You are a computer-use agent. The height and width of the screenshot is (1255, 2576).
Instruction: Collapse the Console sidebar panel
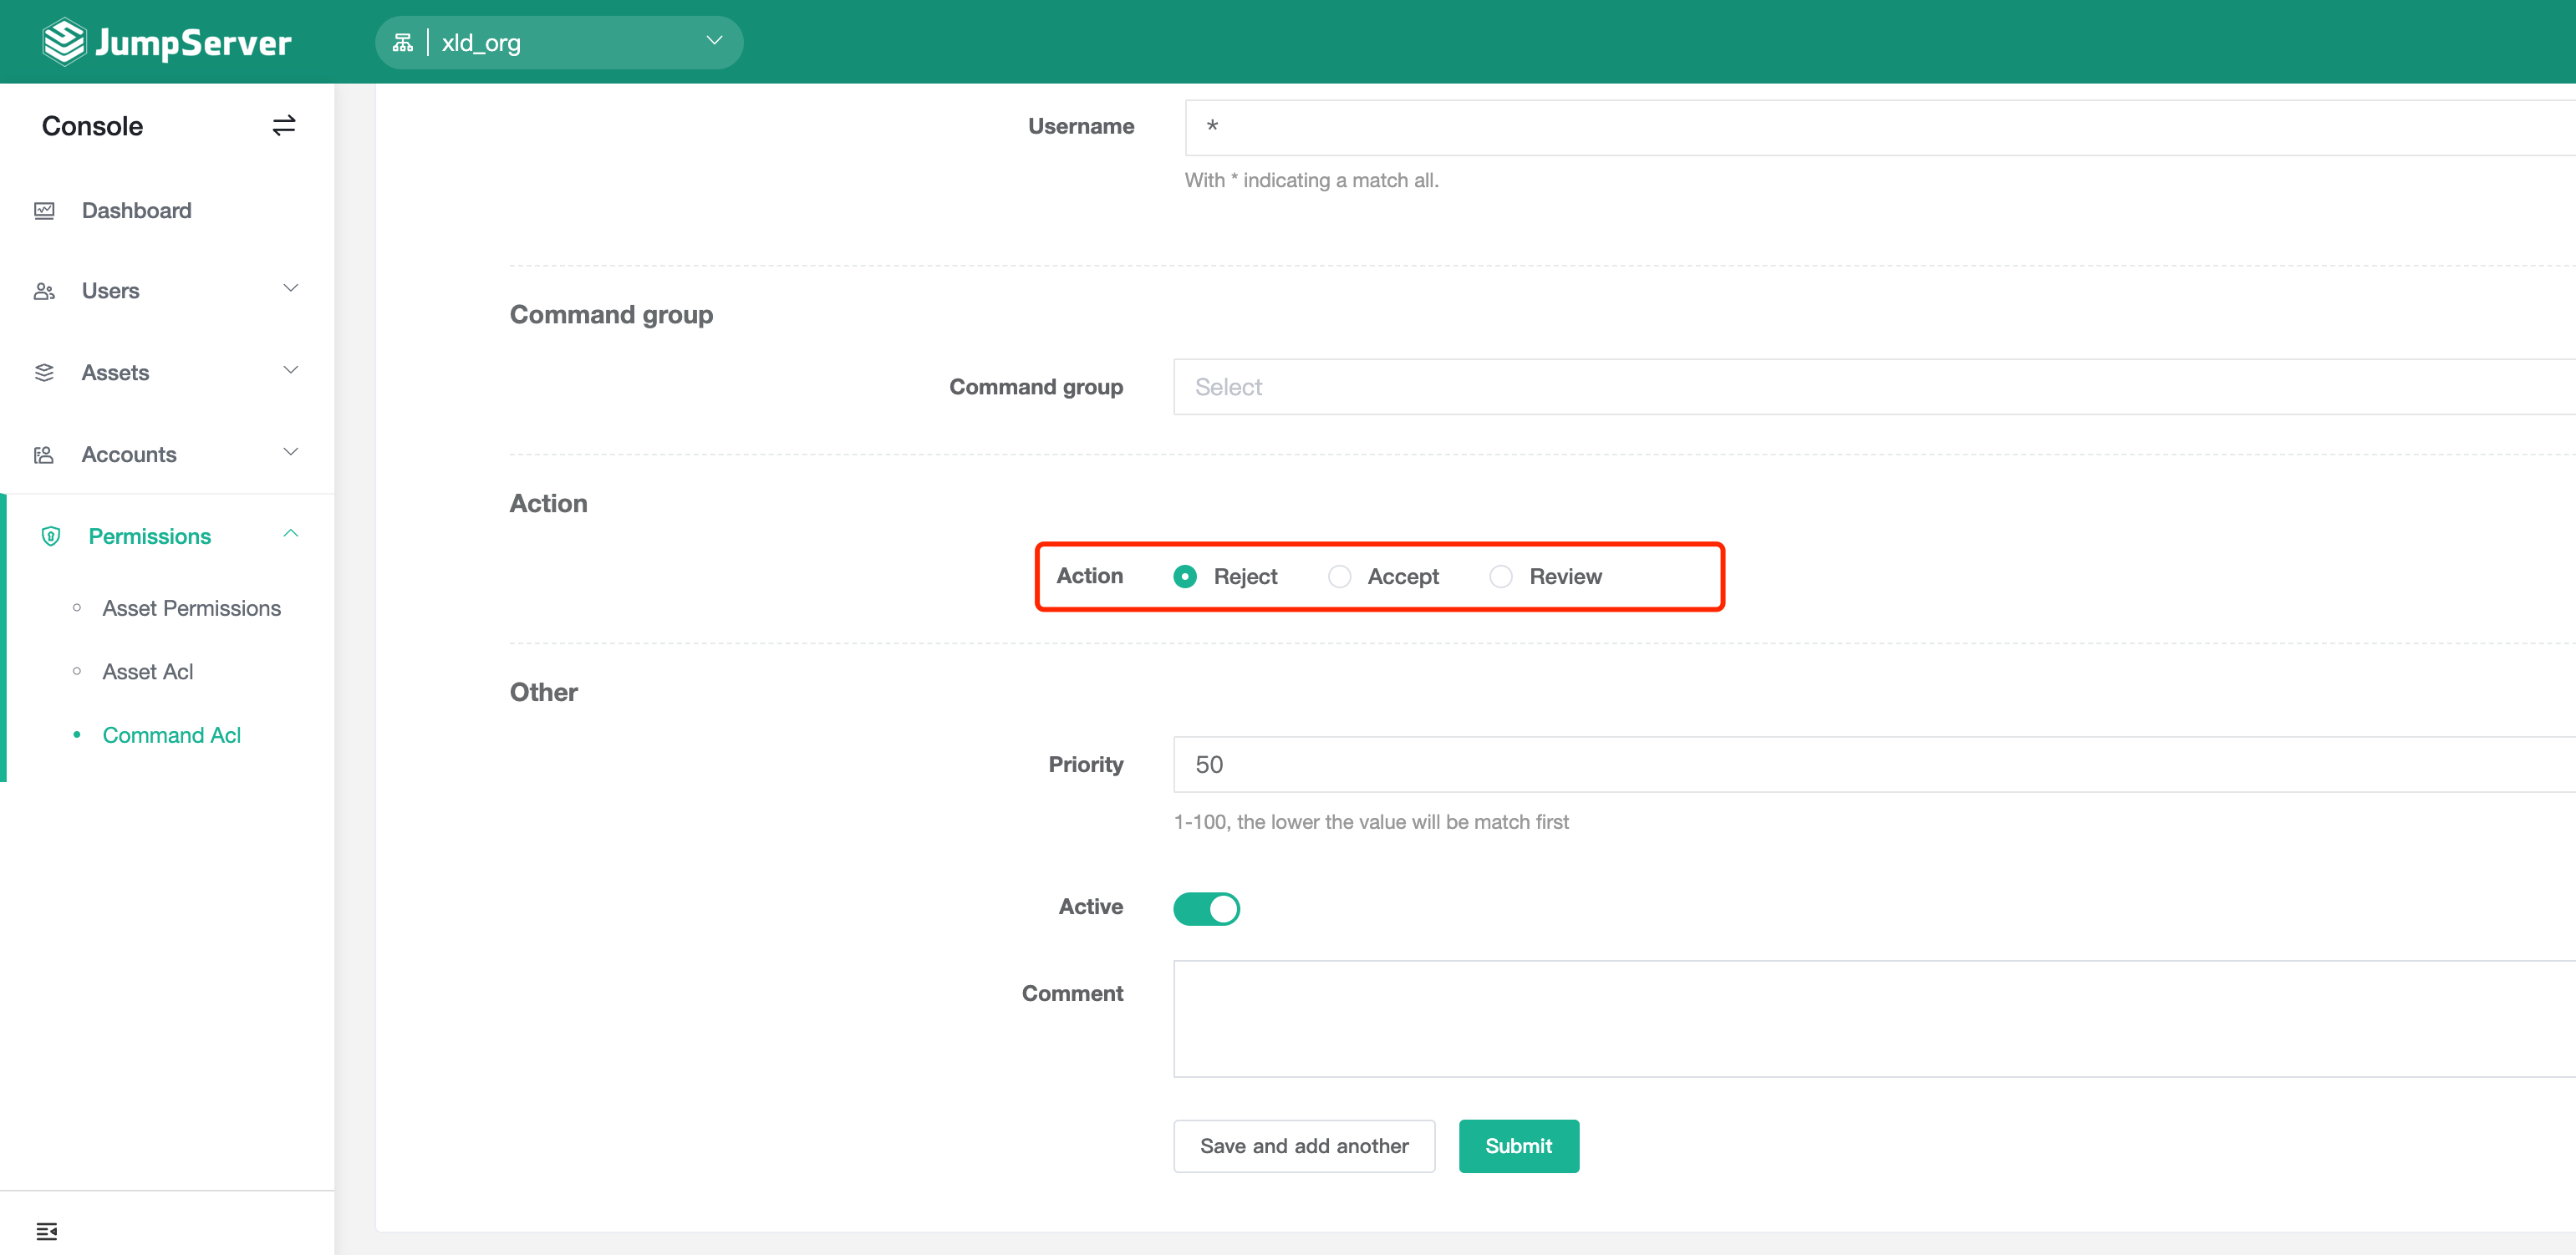click(284, 125)
